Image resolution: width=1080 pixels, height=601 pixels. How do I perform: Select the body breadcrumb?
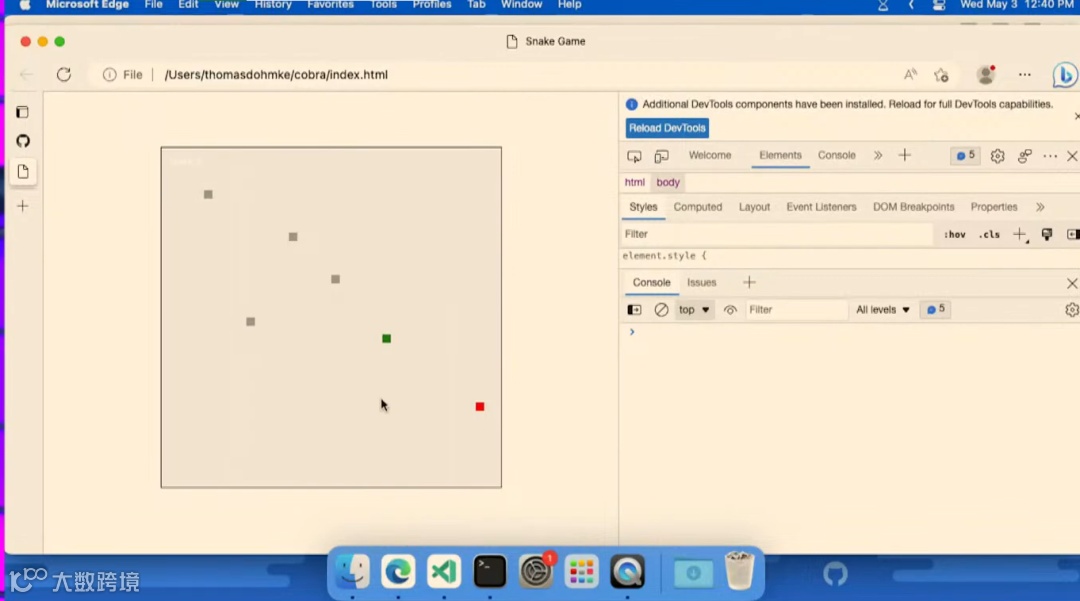[x=667, y=182]
